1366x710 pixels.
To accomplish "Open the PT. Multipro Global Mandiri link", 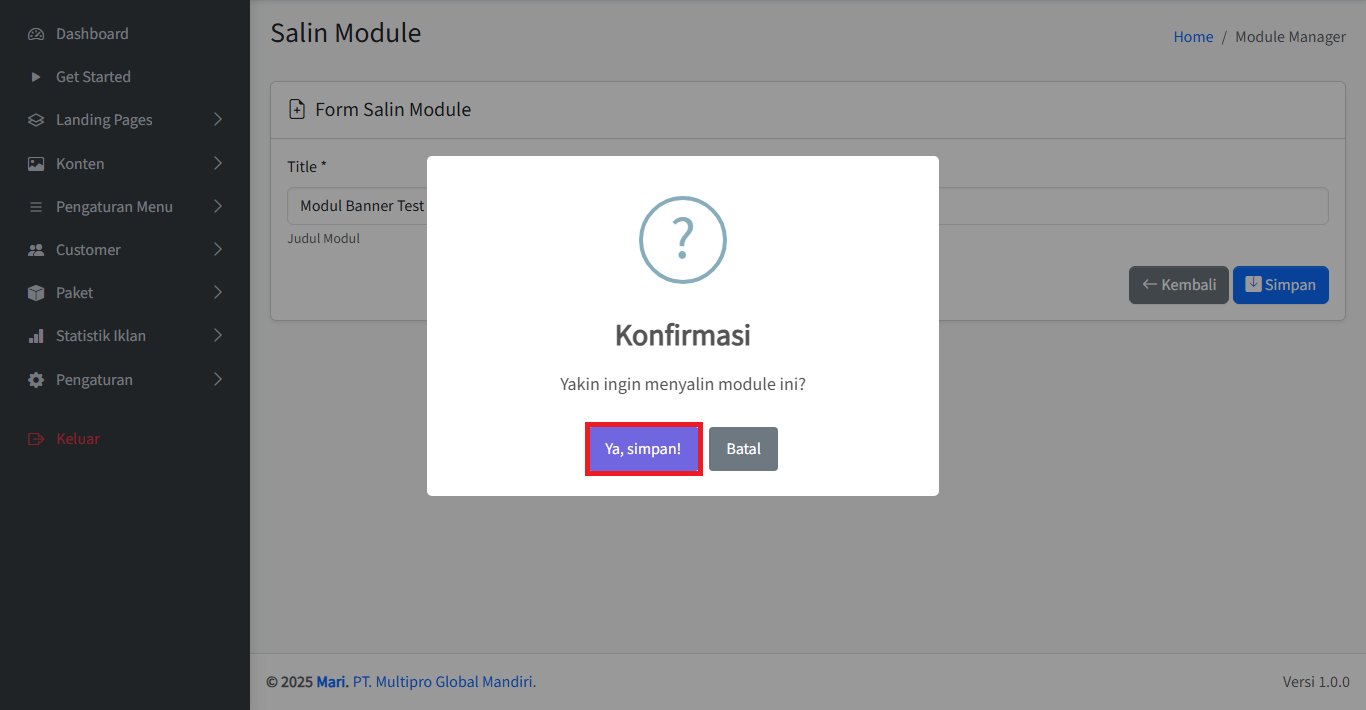I will (x=444, y=682).
